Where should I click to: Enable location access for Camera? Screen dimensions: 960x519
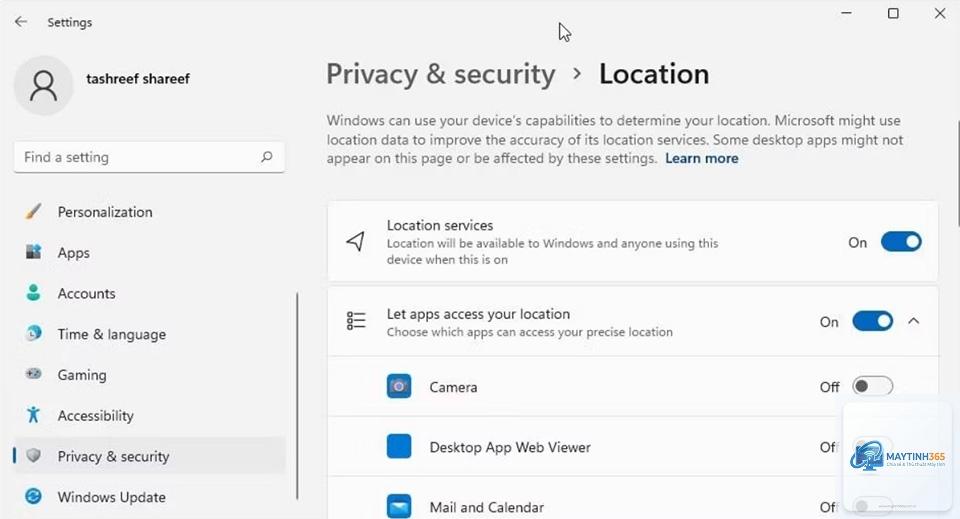click(872, 386)
